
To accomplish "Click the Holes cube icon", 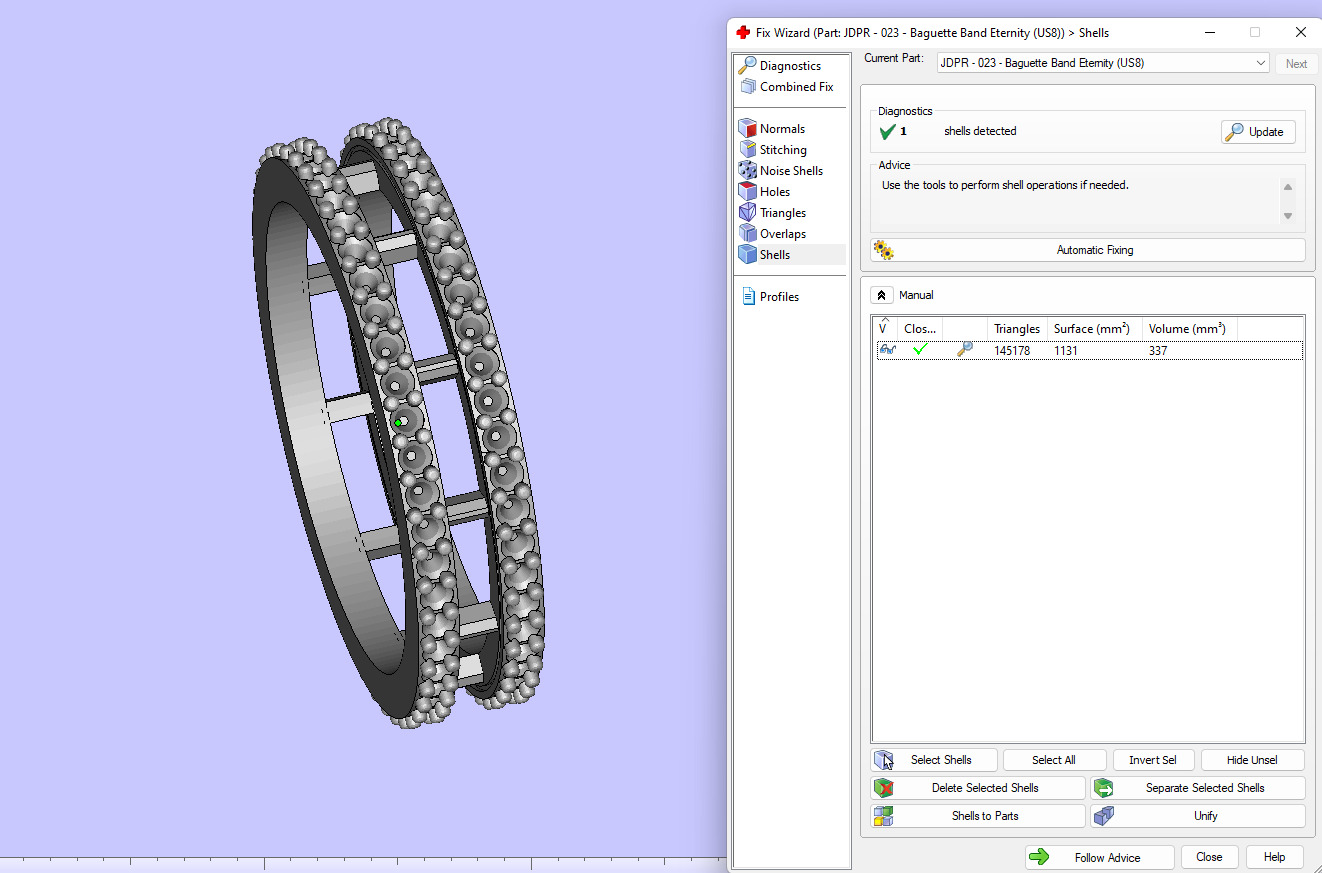I will pyautogui.click(x=747, y=192).
